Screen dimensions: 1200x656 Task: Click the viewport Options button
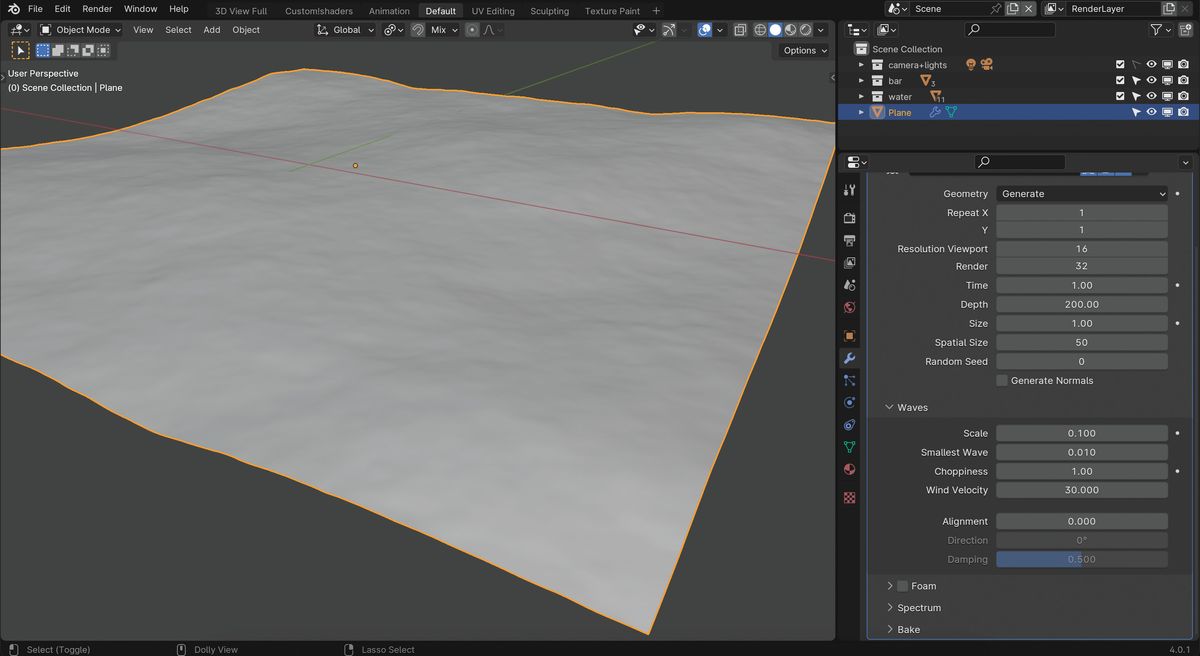tap(803, 50)
